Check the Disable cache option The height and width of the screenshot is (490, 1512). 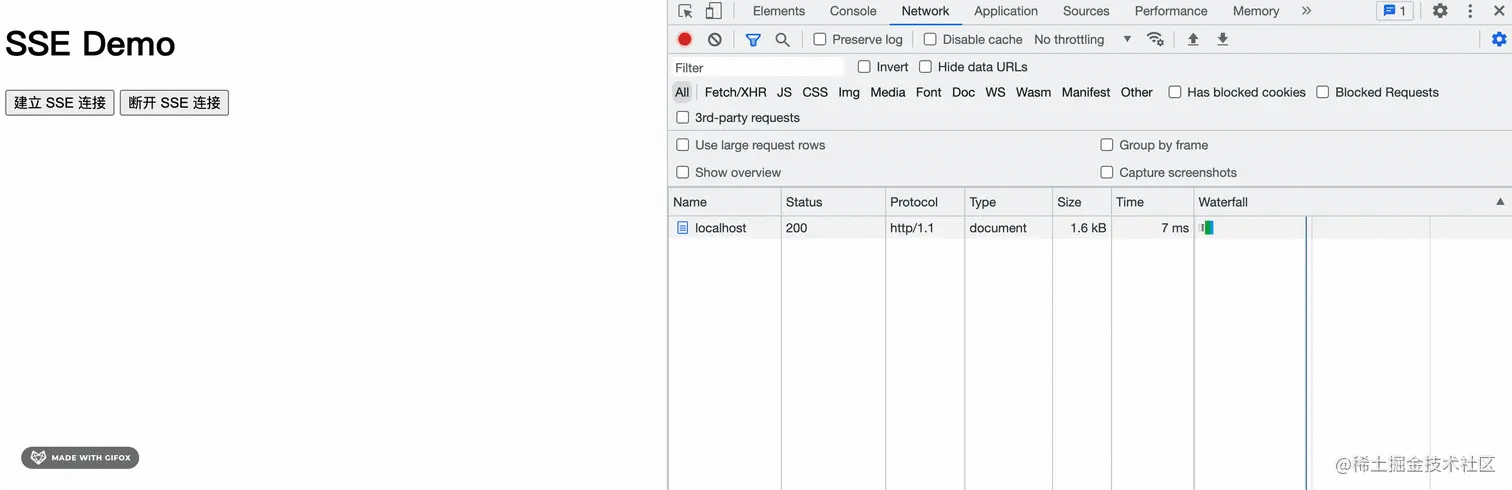tap(930, 39)
